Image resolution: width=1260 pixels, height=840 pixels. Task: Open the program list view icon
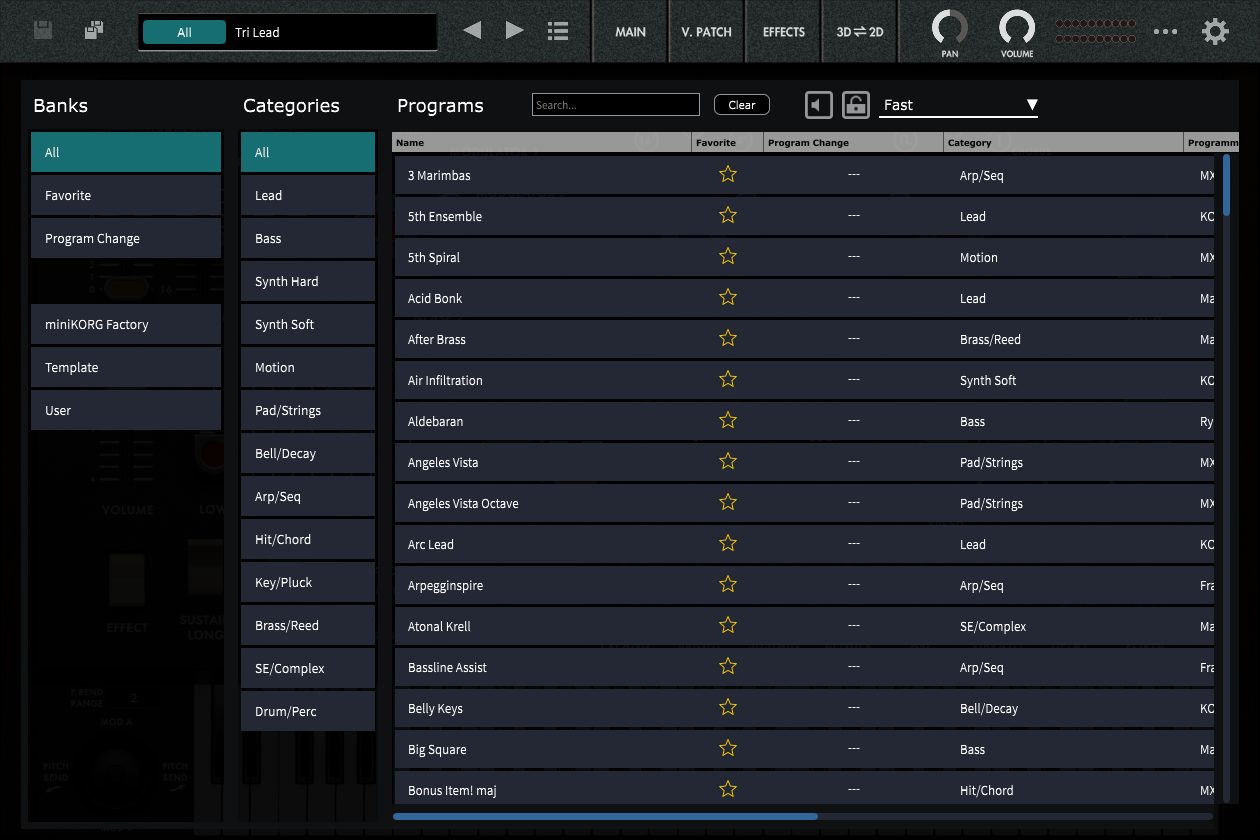tap(557, 30)
